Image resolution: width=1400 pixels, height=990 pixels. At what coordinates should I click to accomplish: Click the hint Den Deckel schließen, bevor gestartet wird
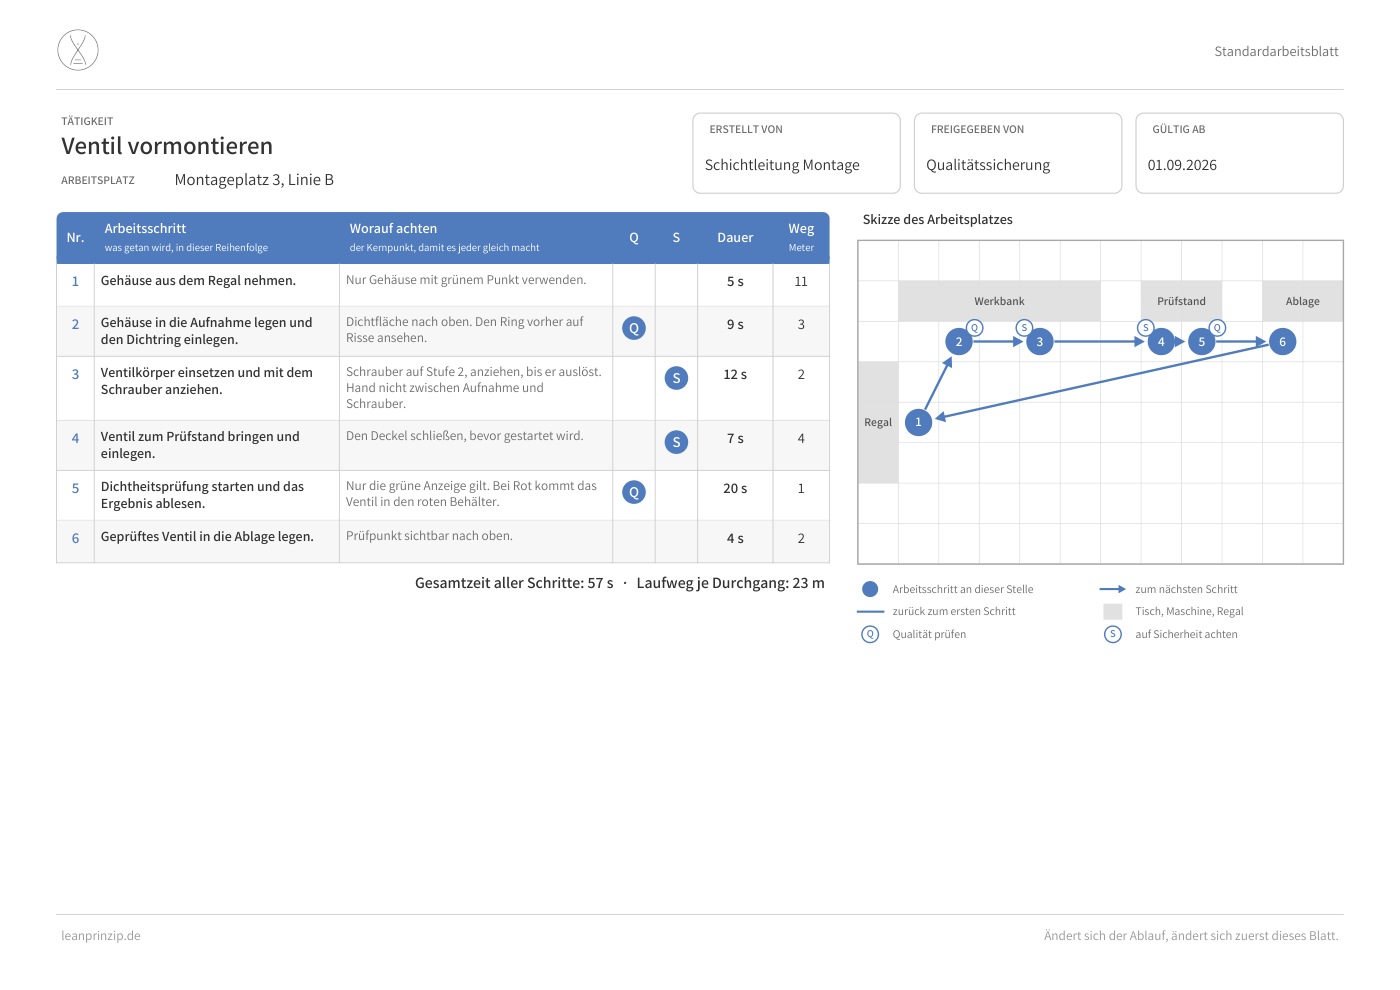point(464,436)
